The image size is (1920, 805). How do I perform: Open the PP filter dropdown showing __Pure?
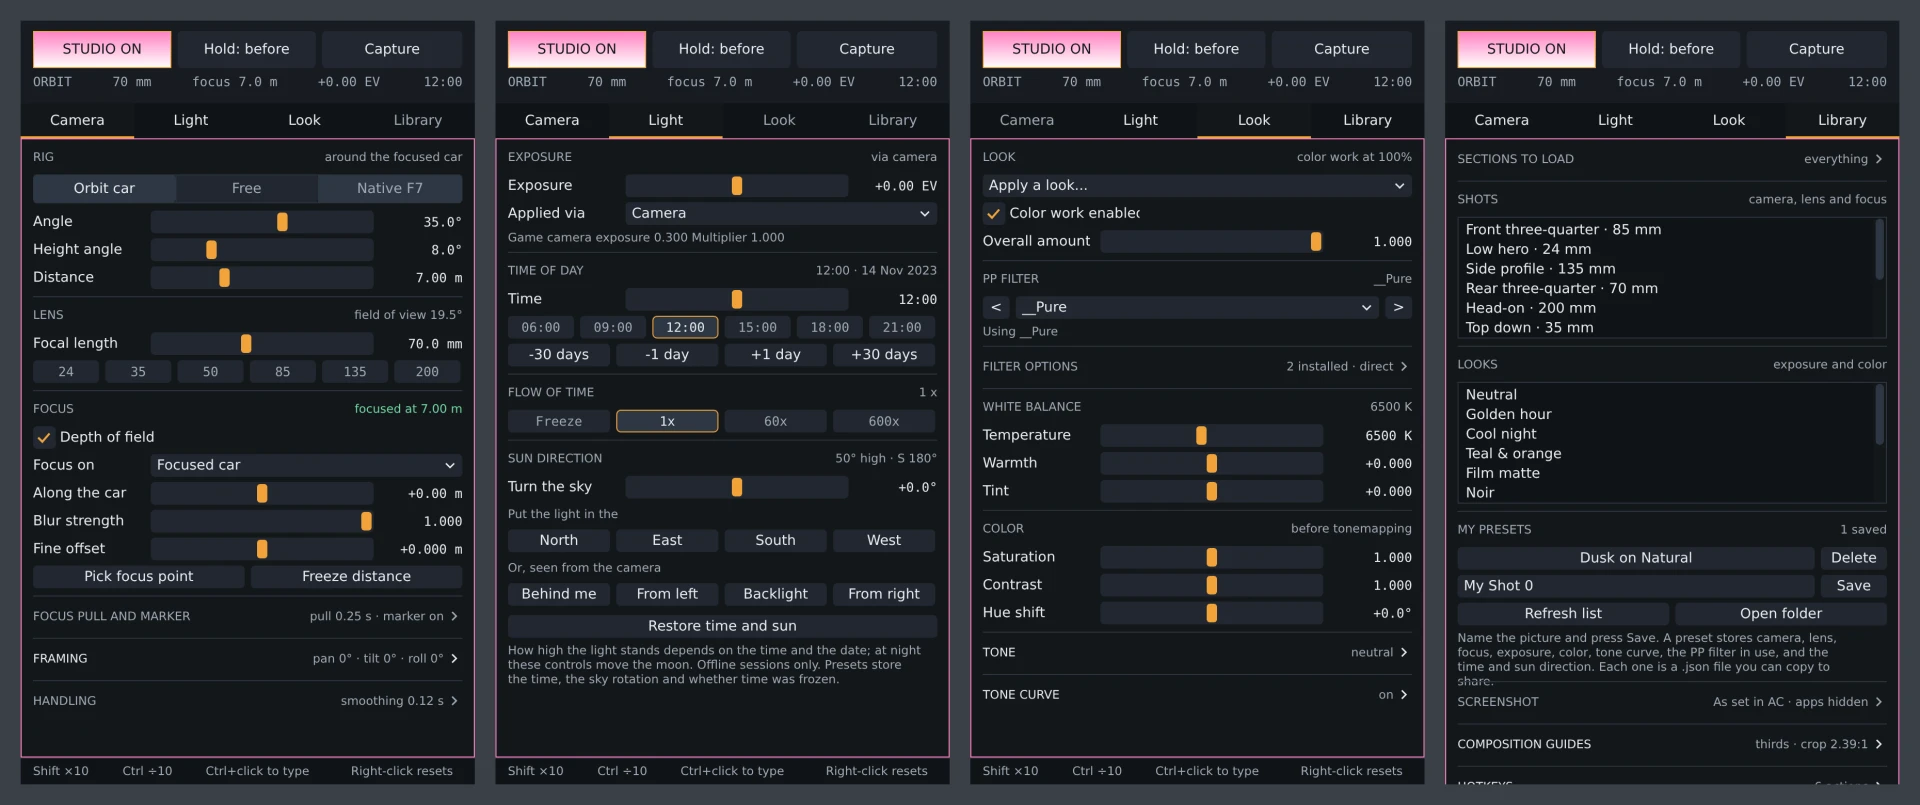coord(1197,307)
